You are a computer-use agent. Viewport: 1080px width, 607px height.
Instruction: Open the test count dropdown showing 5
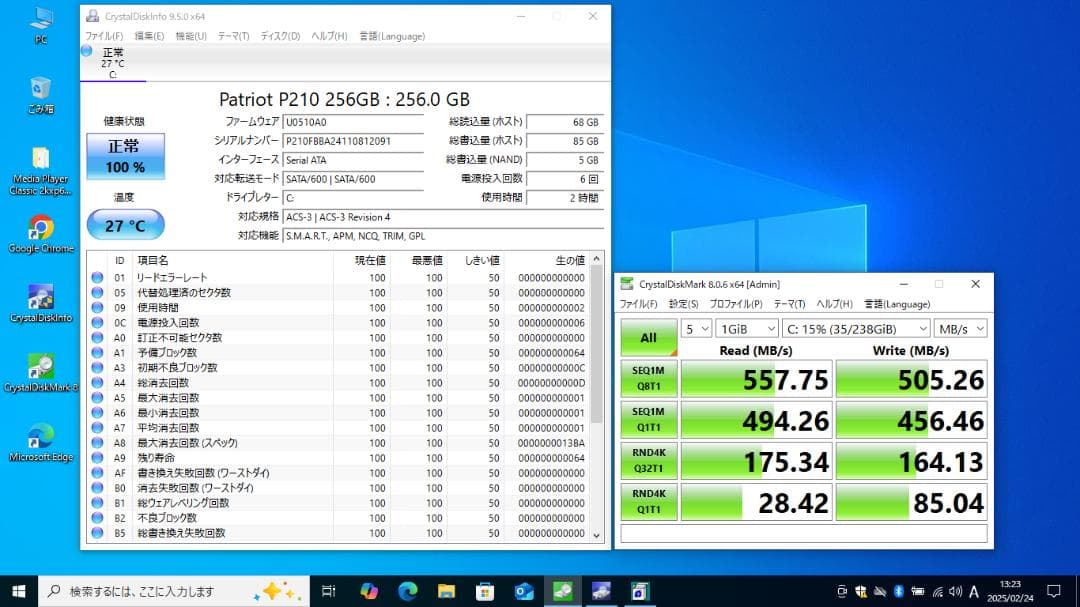(695, 327)
